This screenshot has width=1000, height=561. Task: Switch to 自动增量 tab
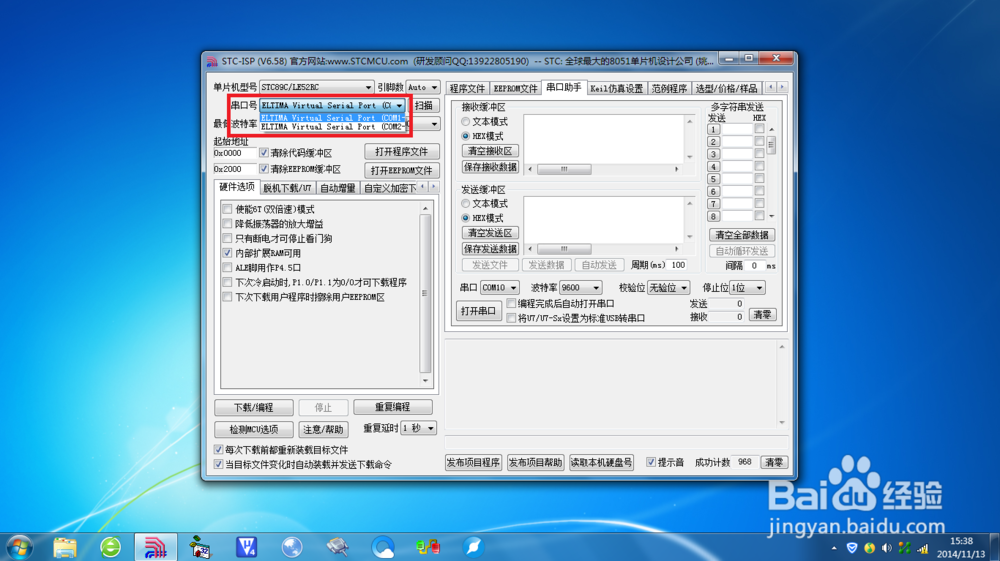coord(337,188)
